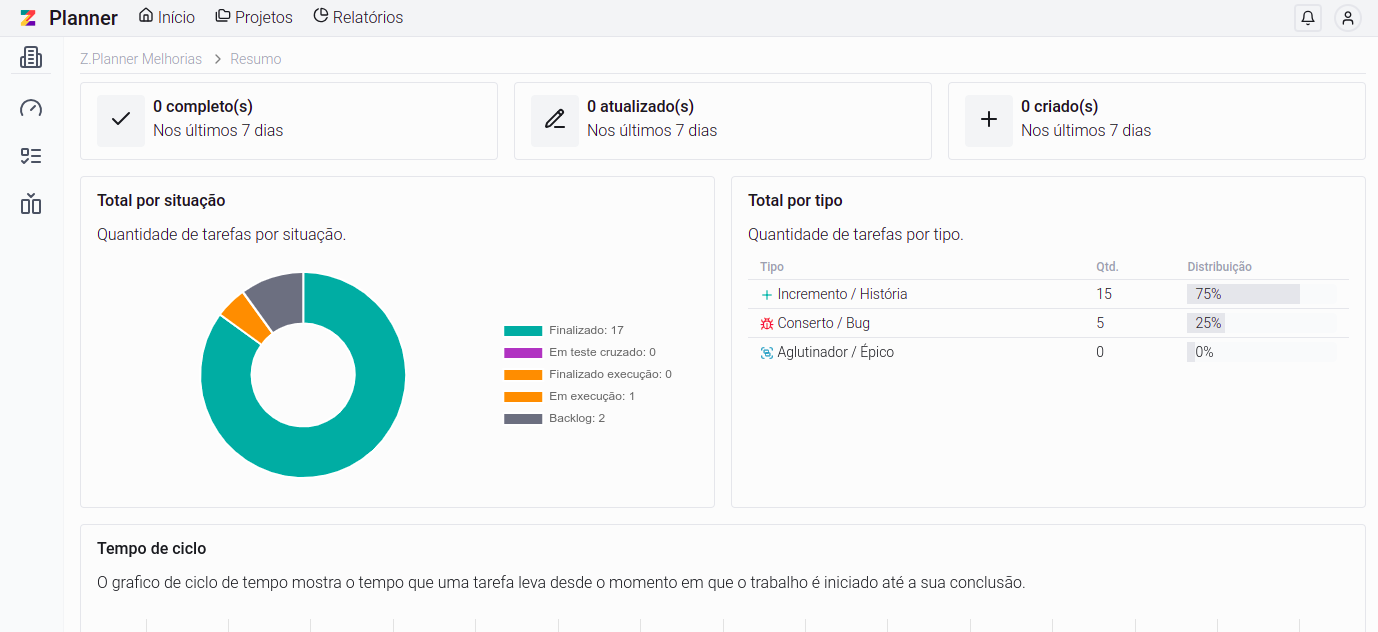Go to the Início menu
This screenshot has height=632, width=1378.
(x=167, y=17)
